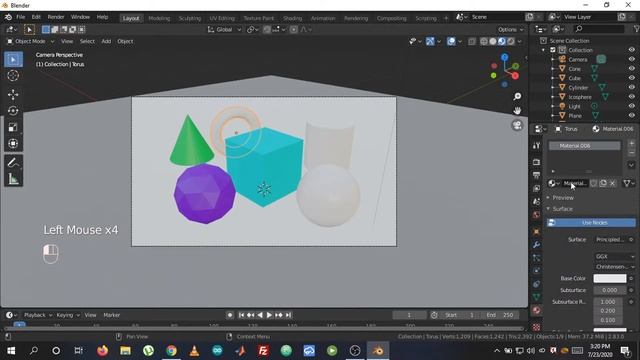Open the File menu
Screen dimensions: 640x360
(20, 17)
